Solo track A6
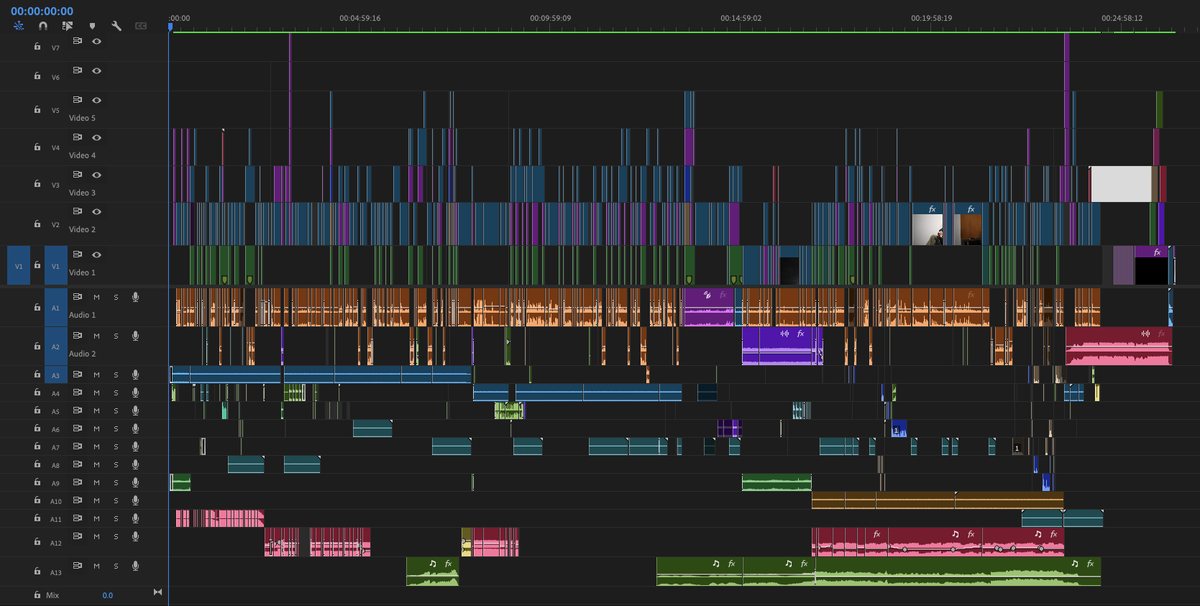The width and height of the screenshot is (1200, 606). (115, 429)
